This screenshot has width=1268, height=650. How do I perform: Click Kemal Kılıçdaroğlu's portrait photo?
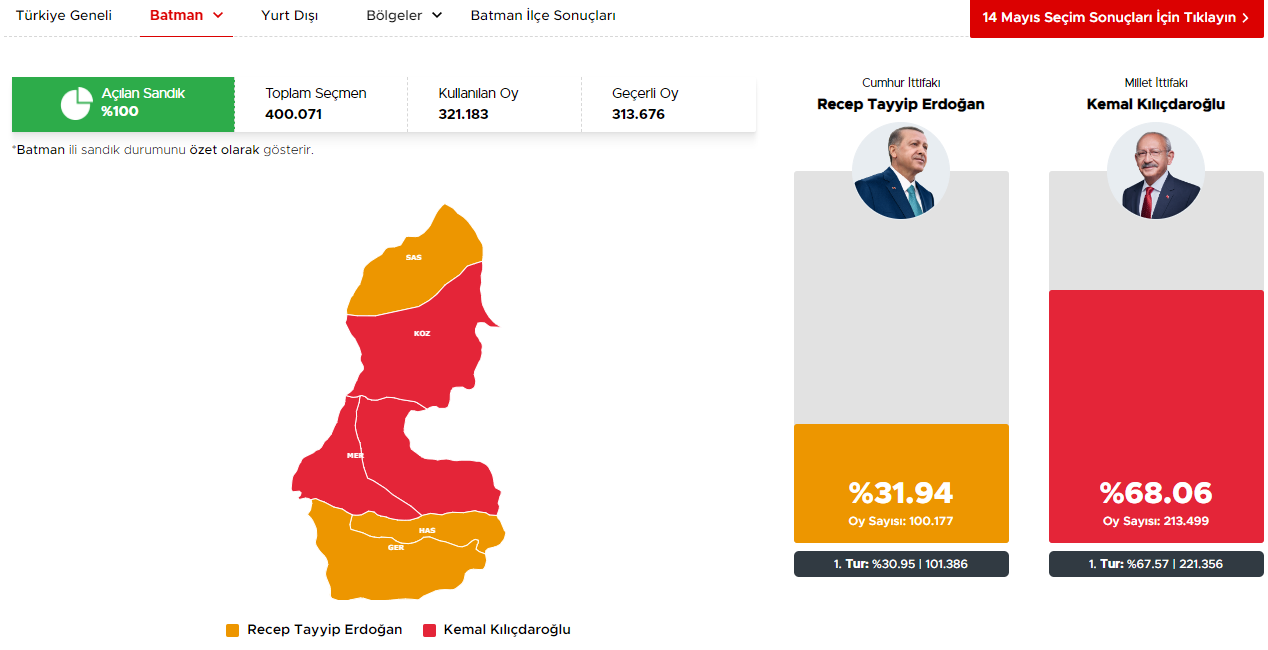coord(1155,171)
